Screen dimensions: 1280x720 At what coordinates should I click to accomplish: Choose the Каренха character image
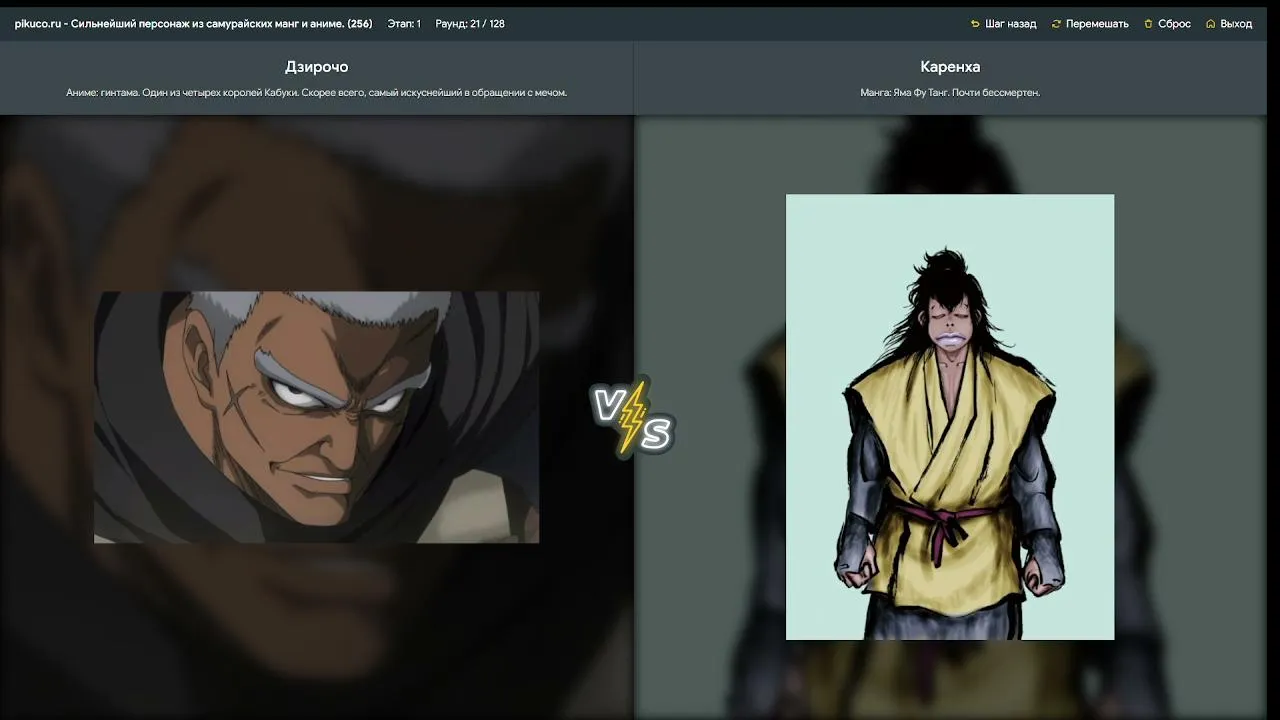click(x=950, y=417)
